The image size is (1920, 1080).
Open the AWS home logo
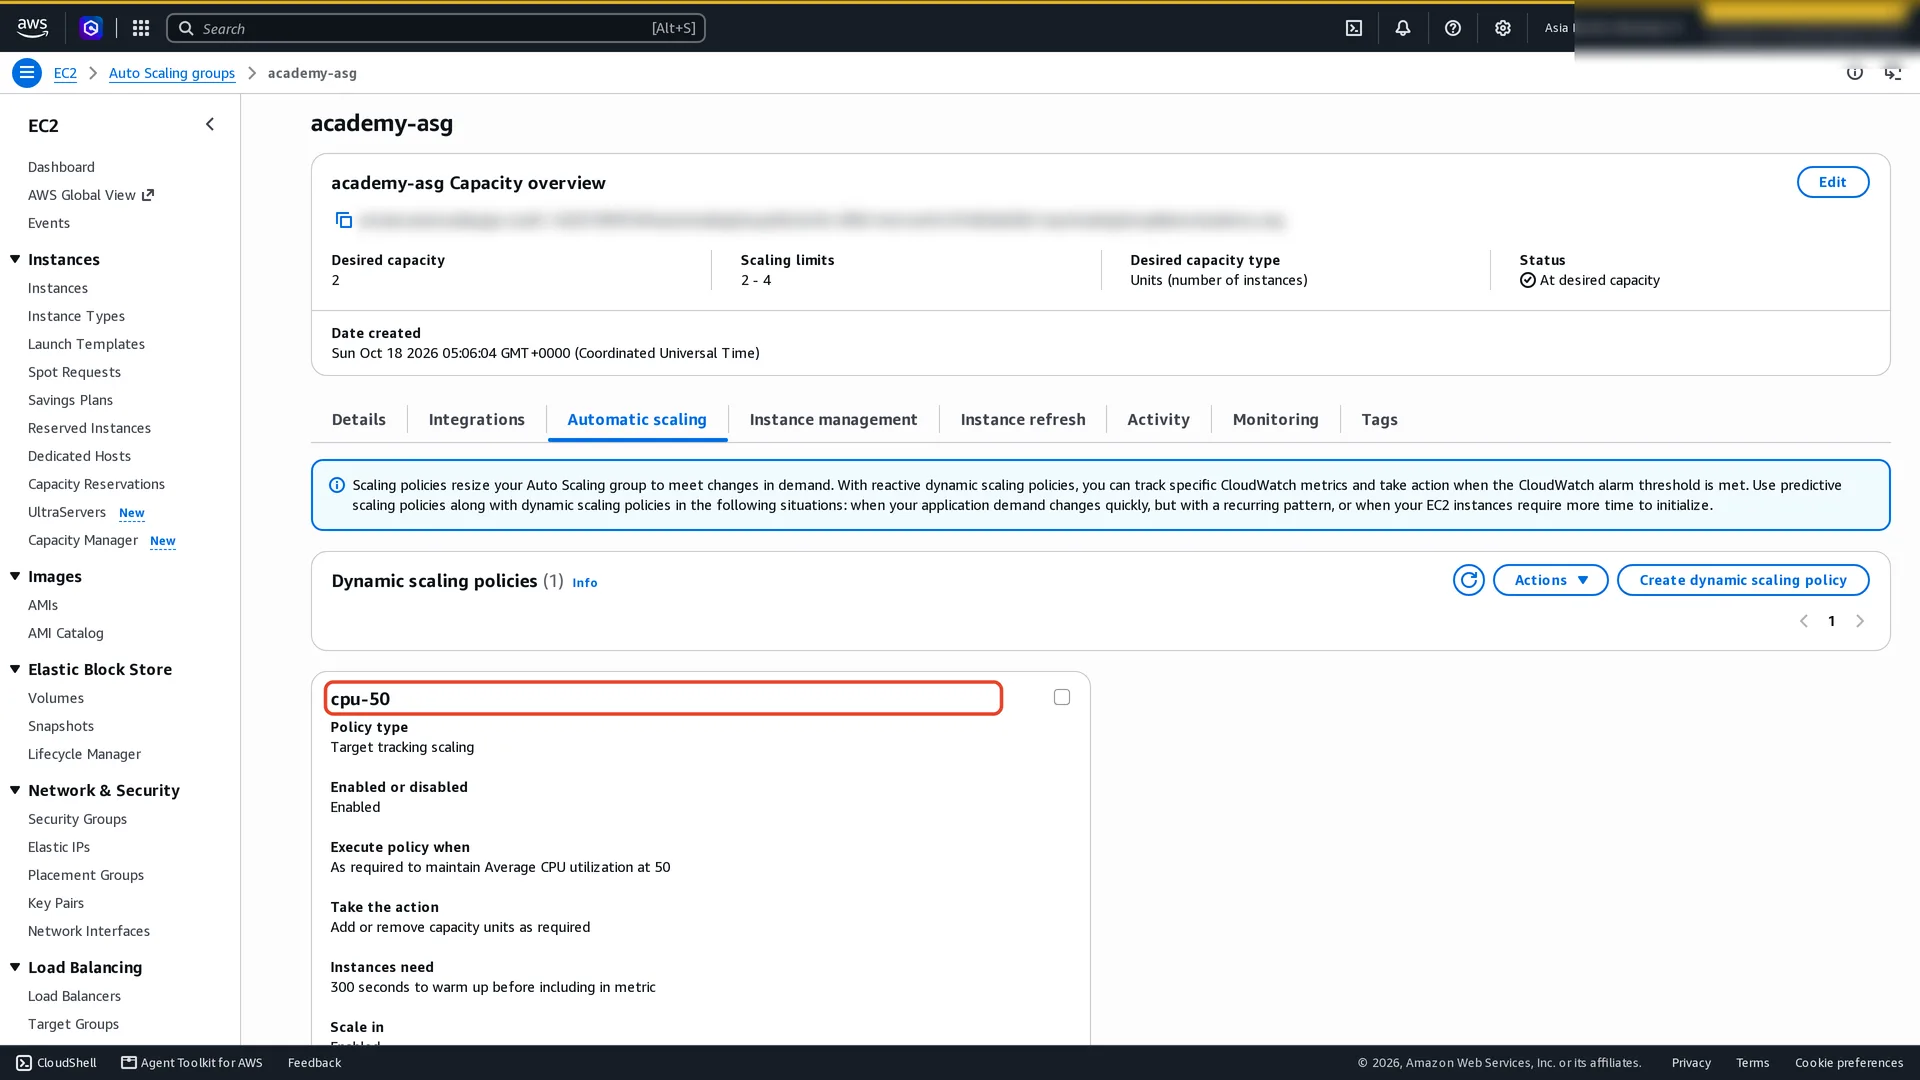(32, 28)
